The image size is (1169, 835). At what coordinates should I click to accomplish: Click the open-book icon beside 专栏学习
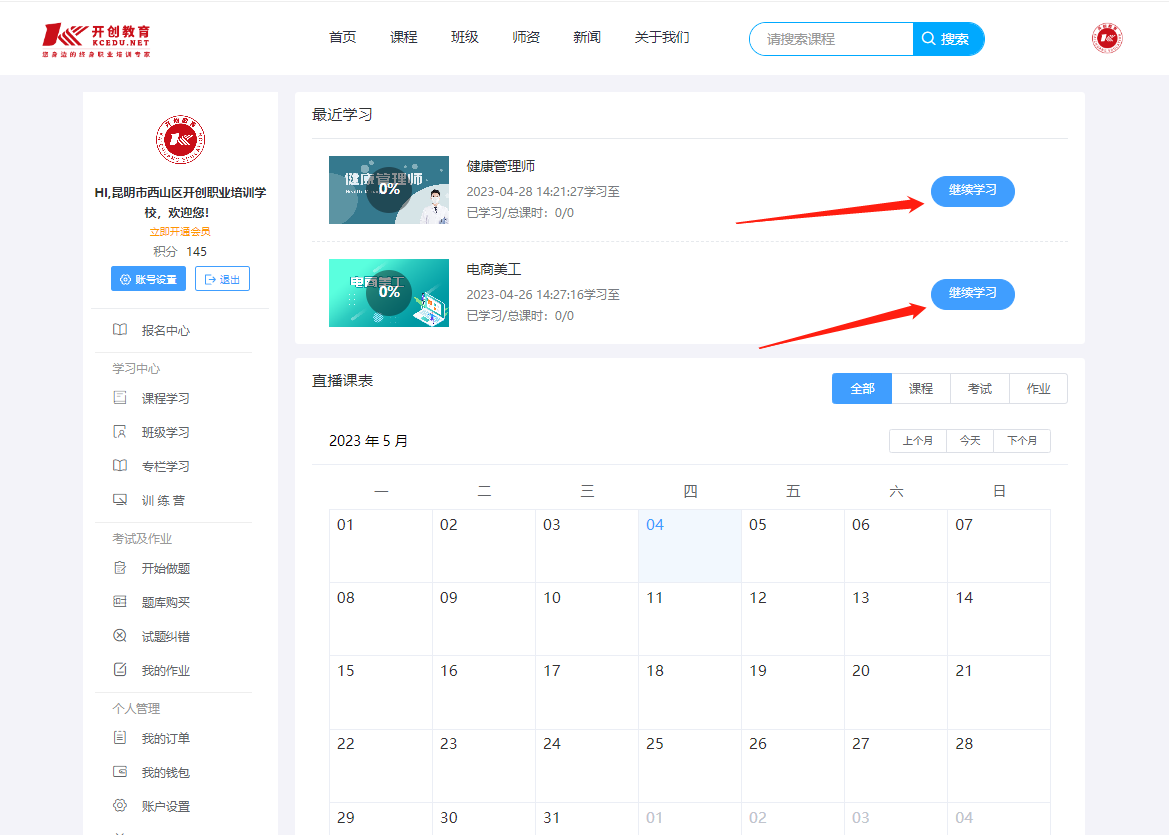click(119, 465)
